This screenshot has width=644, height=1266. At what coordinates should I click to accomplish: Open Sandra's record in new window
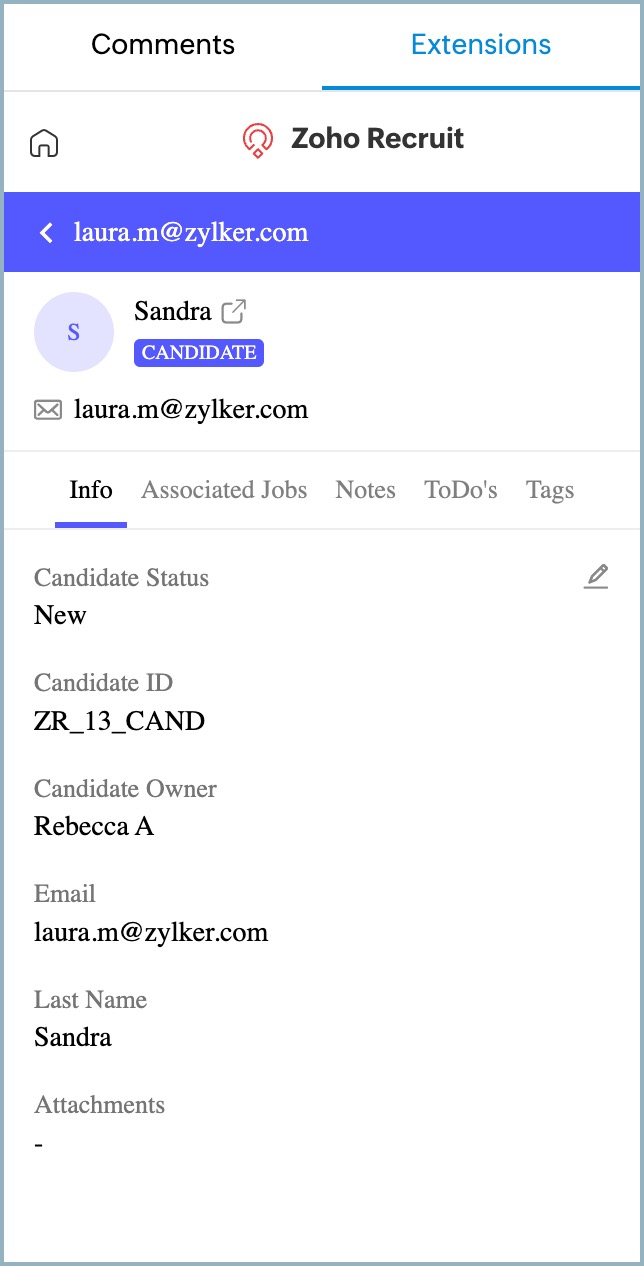pos(233,312)
